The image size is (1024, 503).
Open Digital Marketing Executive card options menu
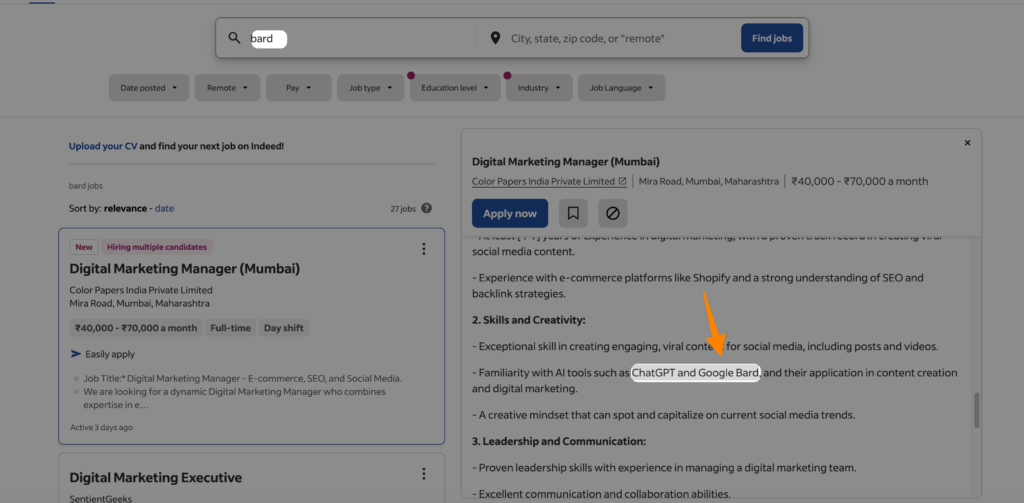(424, 474)
